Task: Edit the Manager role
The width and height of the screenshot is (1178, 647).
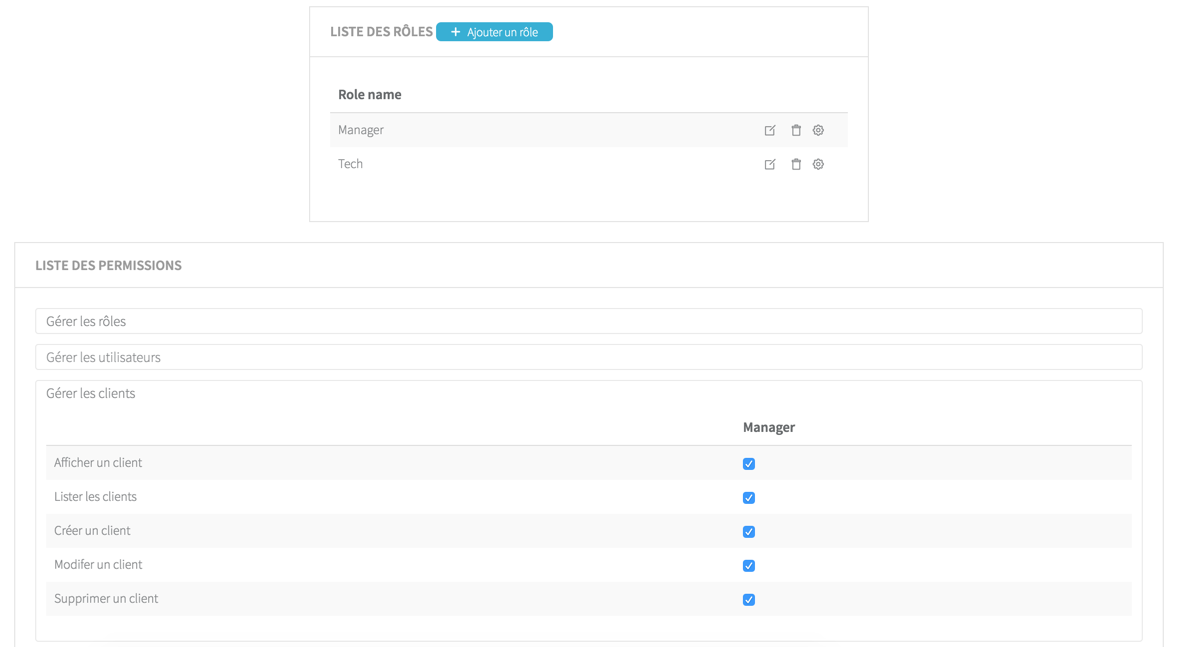Action: pos(770,131)
